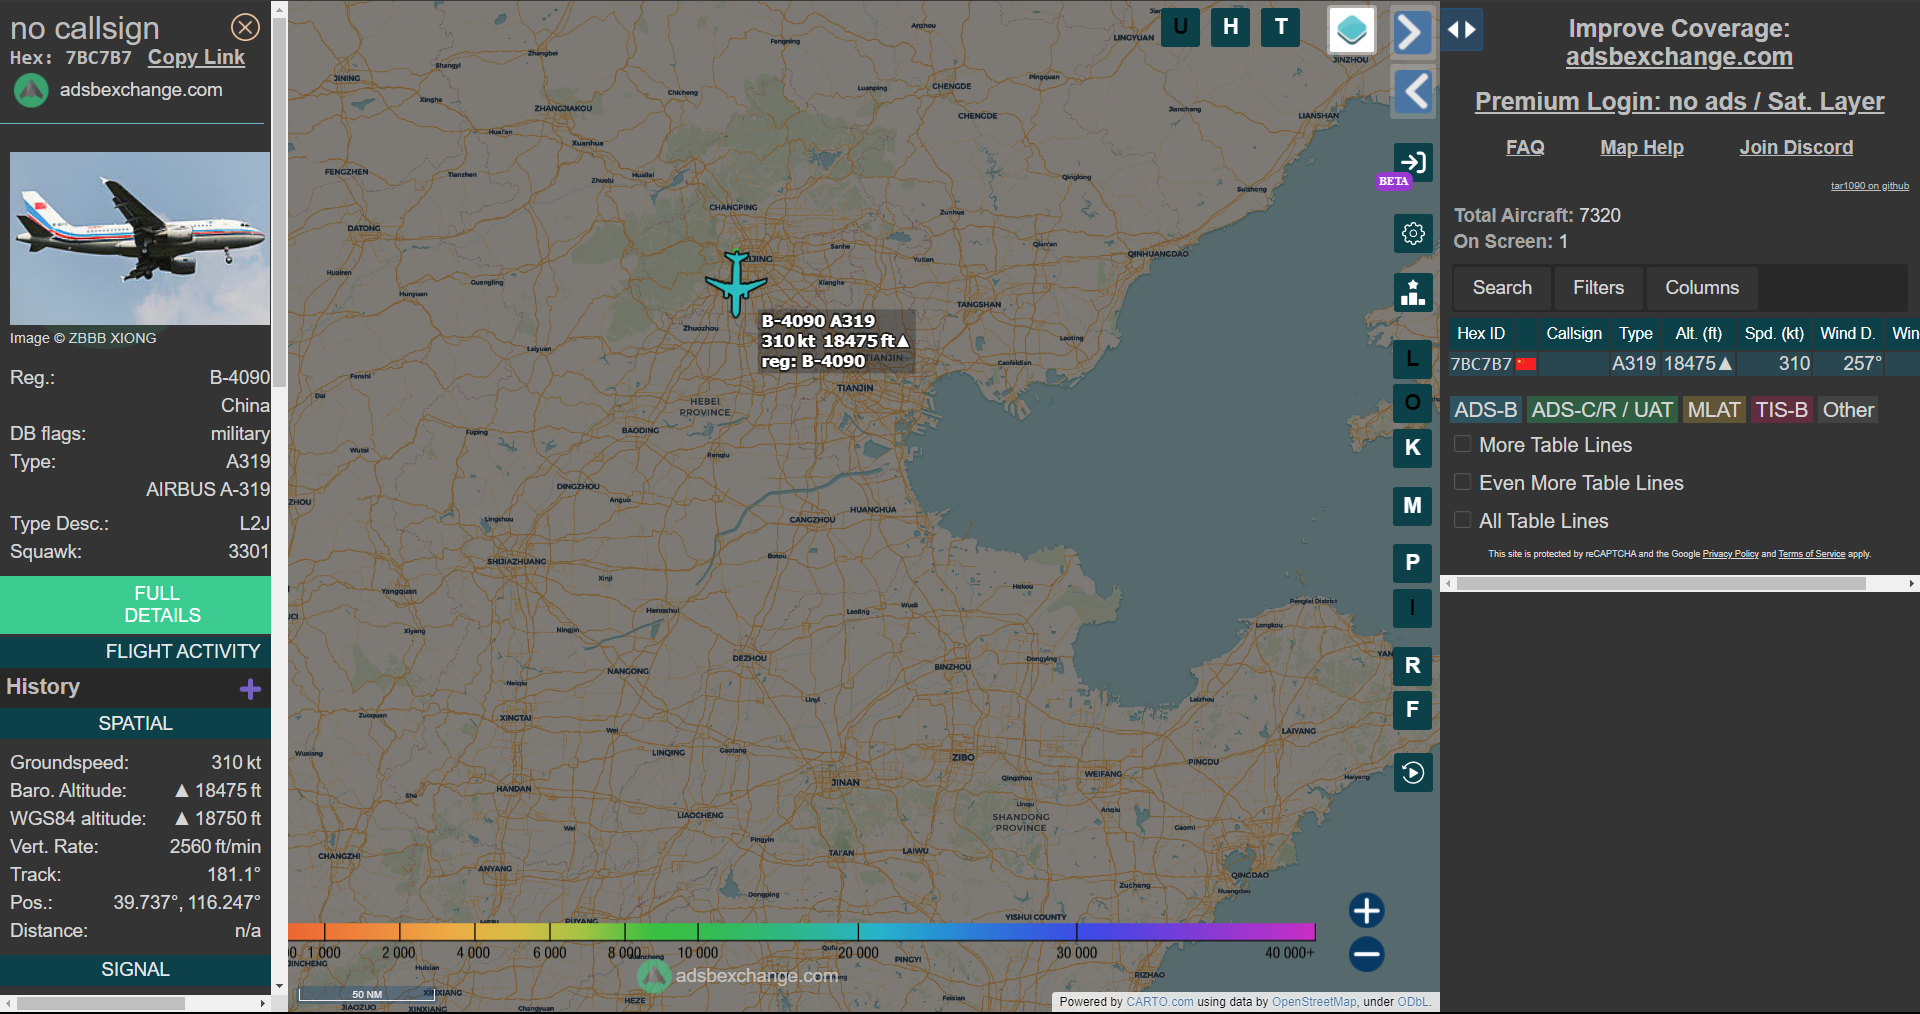Close the selected aircraft info panel
This screenshot has width=1920, height=1014.
[x=245, y=27]
